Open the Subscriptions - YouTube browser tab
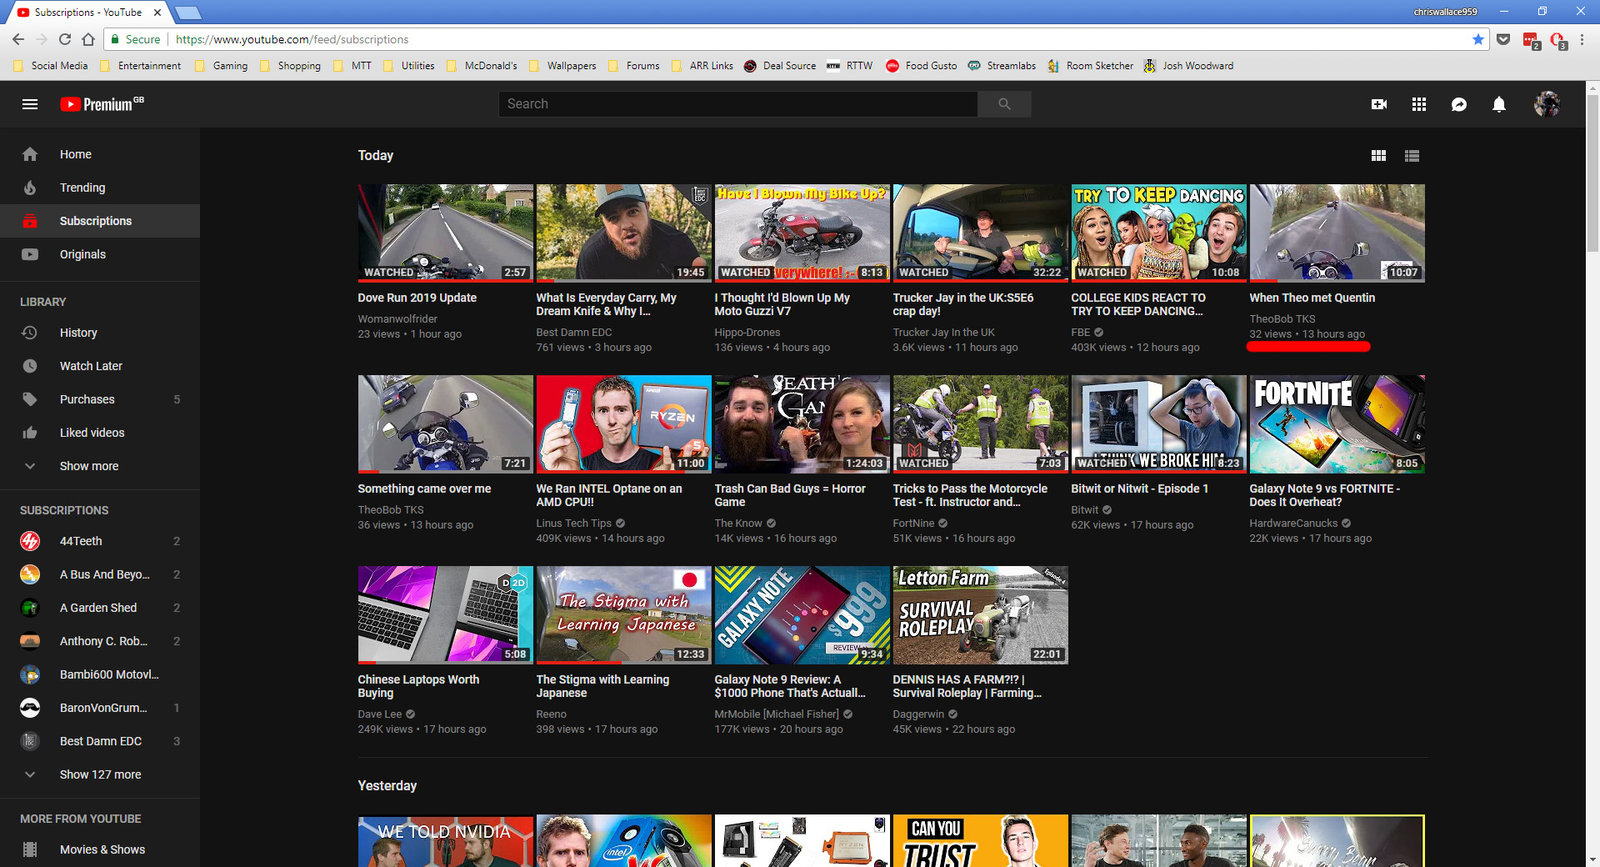 tap(88, 12)
